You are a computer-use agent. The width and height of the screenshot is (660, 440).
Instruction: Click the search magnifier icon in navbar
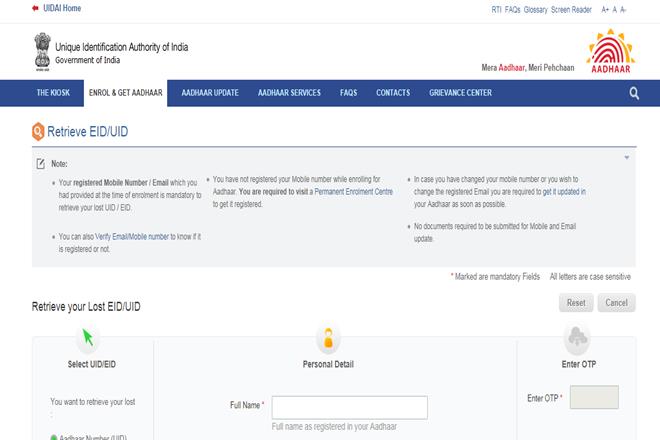point(634,93)
